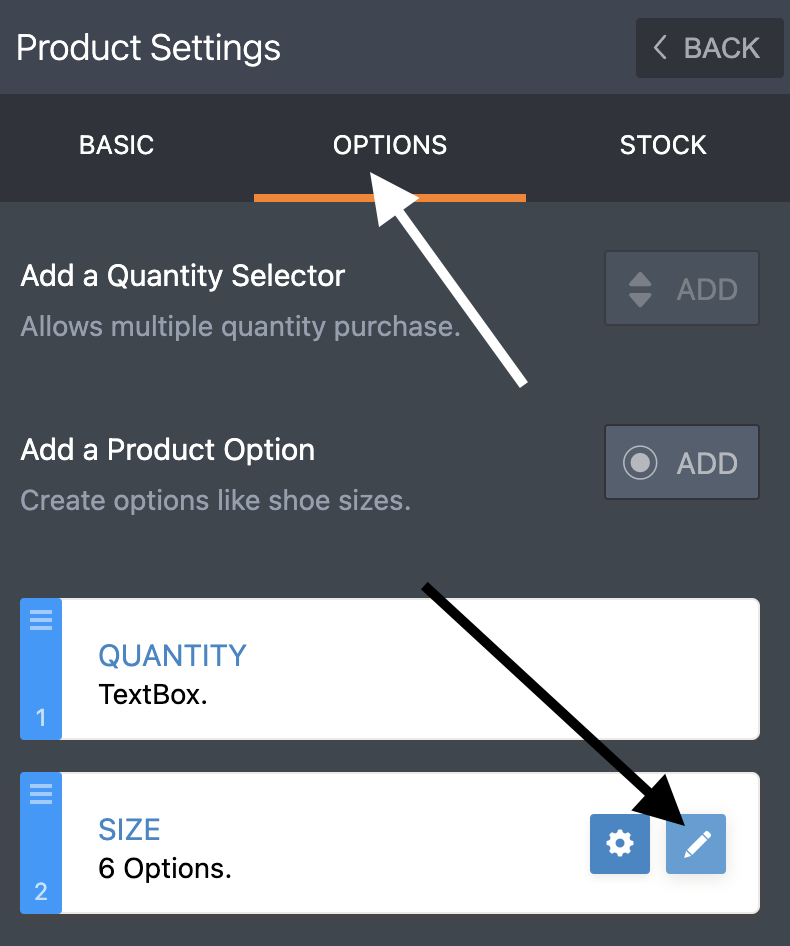Open SIZE option settings gear
Viewport: 790px width, 946px height.
point(620,843)
